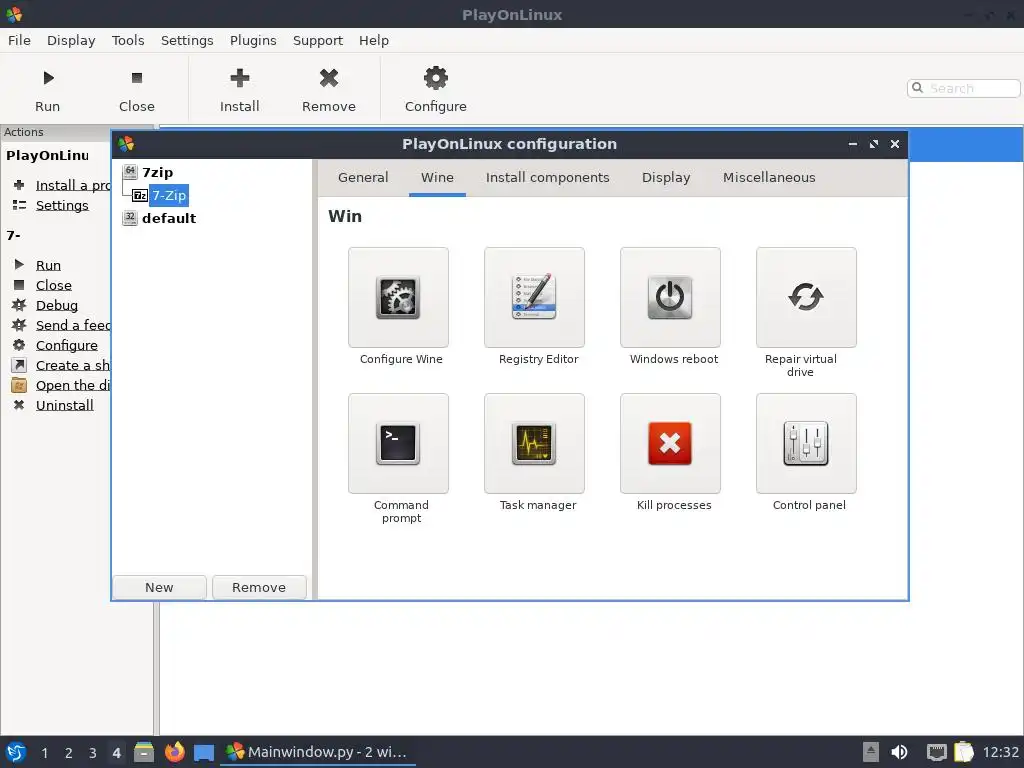Click the New virtual drive button
The image size is (1024, 768).
click(x=159, y=587)
